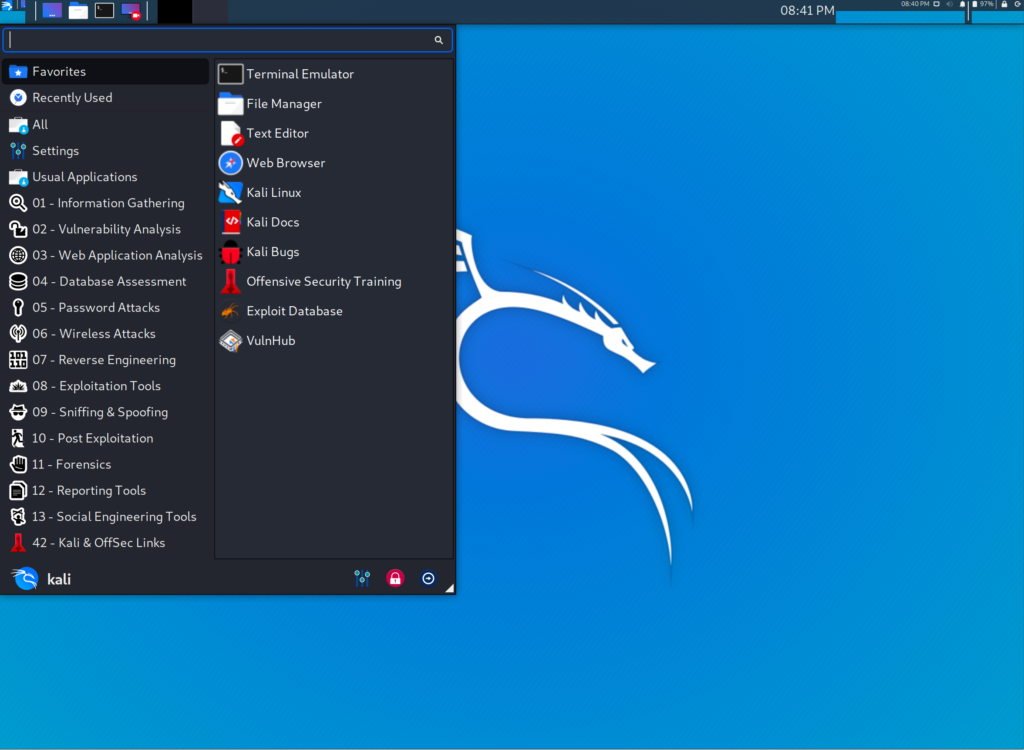The height and width of the screenshot is (750, 1024).
Task: Open the Settings category
Action: coord(106,150)
